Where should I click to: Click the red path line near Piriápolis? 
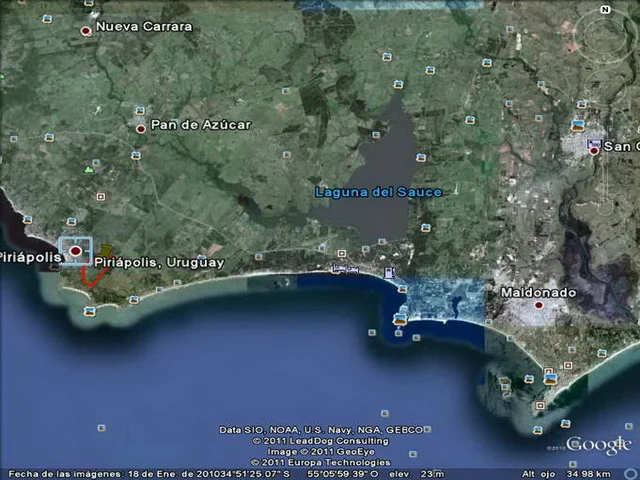pyautogui.click(x=92, y=277)
